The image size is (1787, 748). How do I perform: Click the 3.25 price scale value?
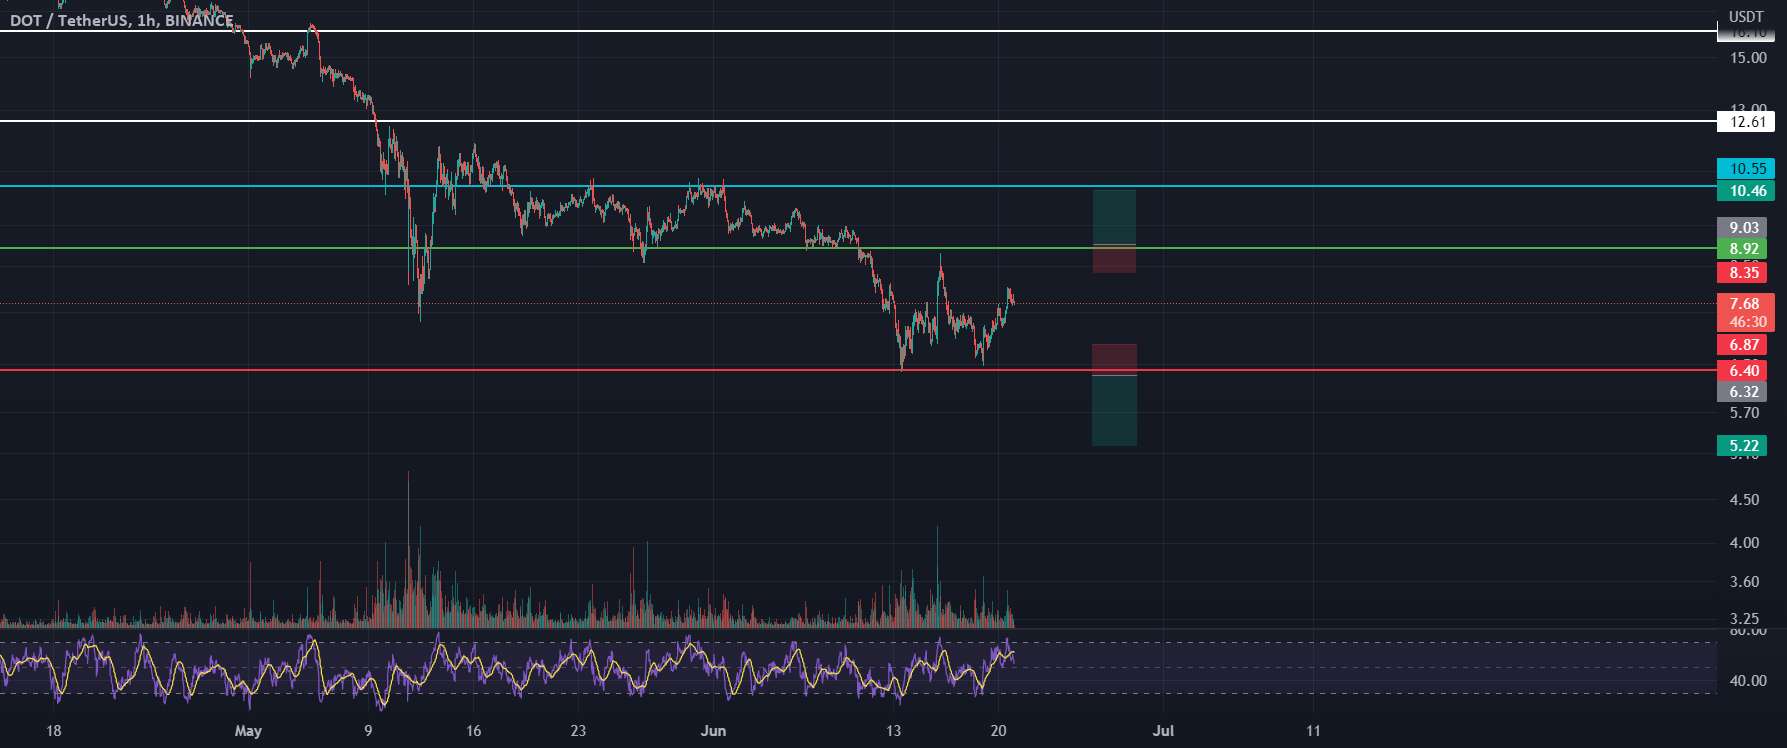(1744, 619)
